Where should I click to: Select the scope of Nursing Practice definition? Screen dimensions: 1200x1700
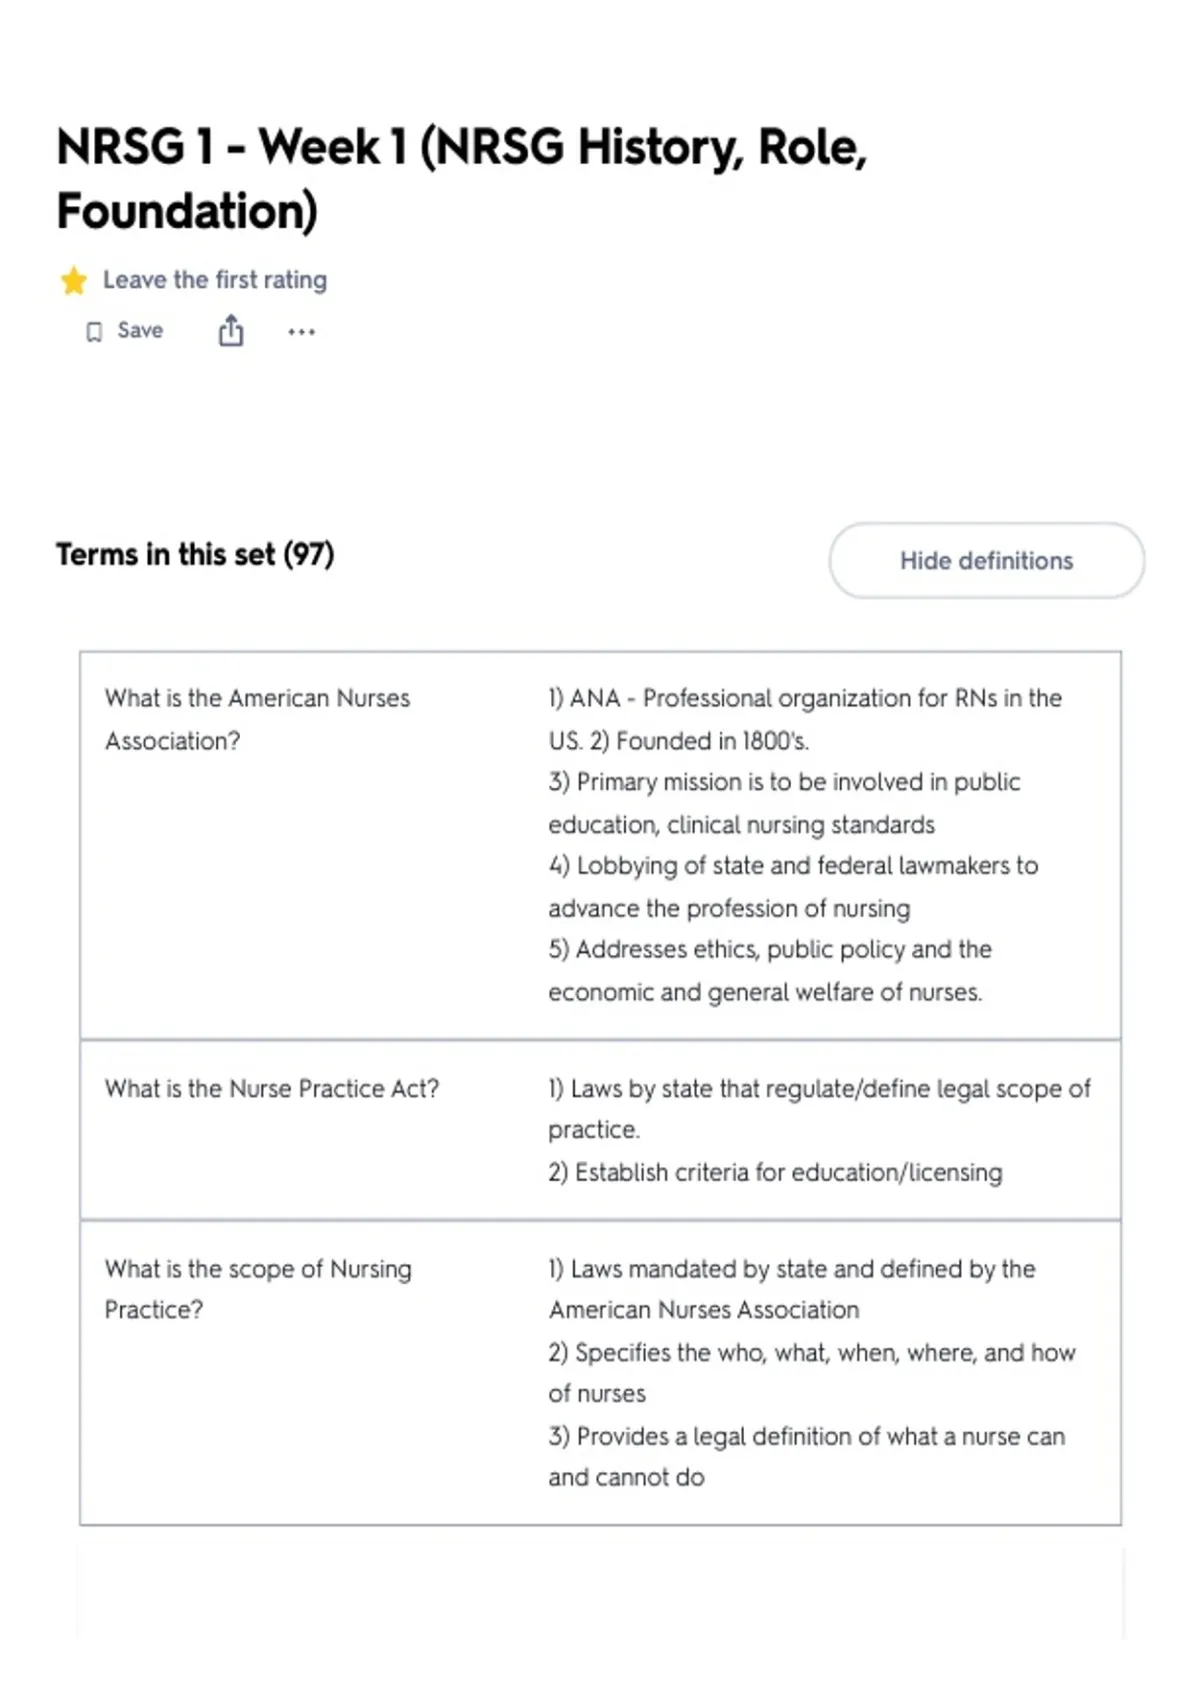click(812, 1373)
